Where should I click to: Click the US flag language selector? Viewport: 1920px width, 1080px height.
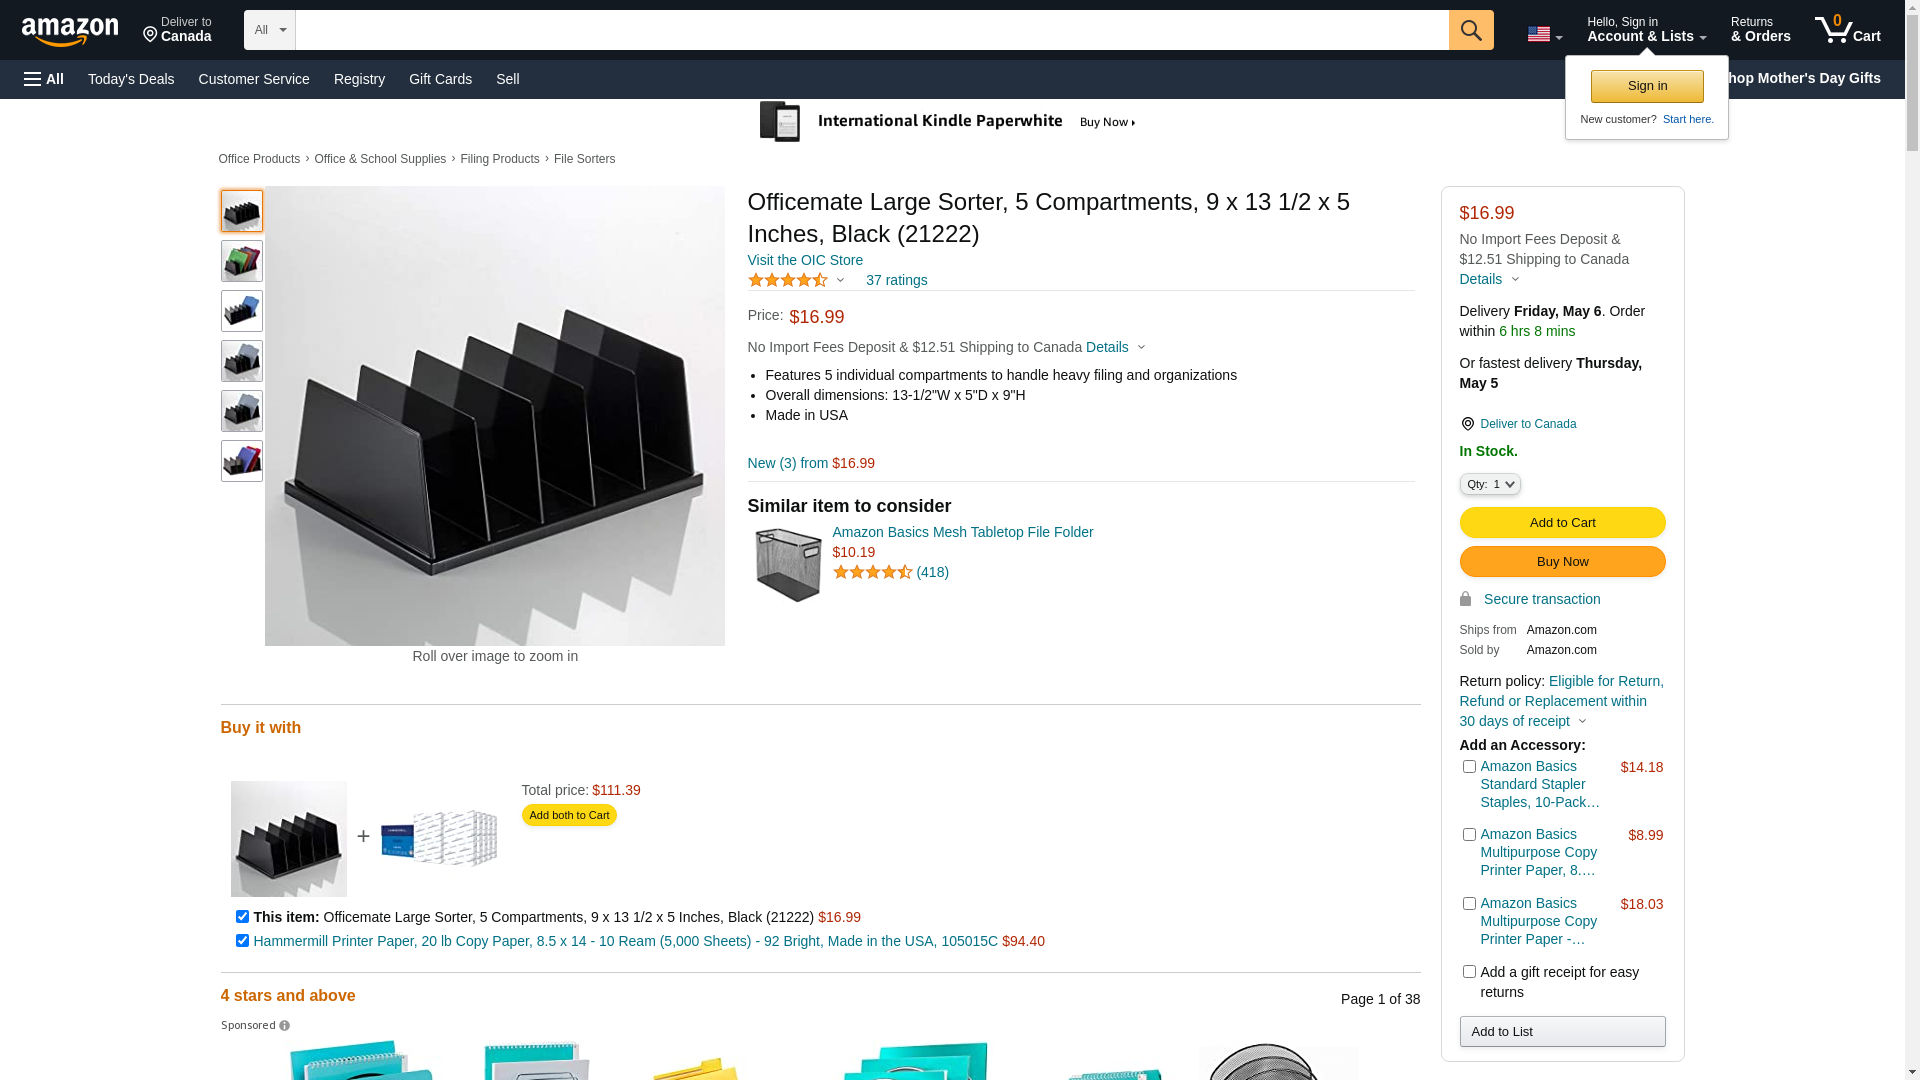(1543, 35)
